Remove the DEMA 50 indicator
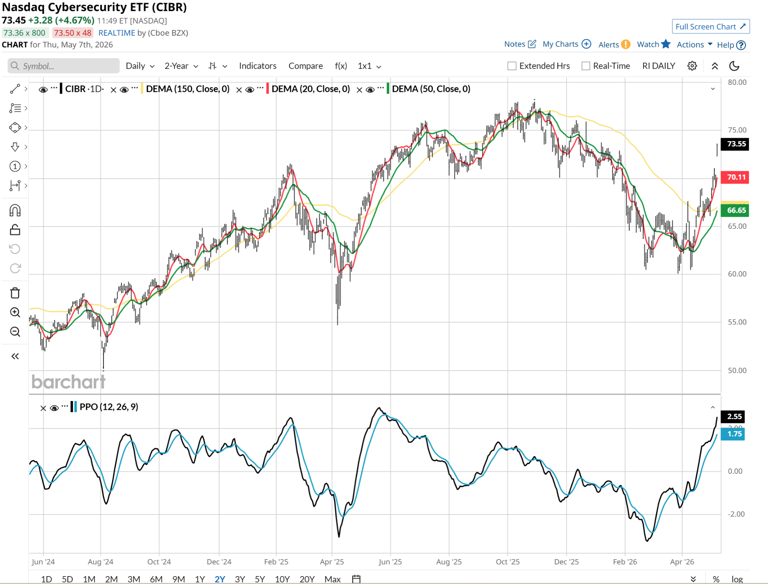Viewport: 768px width, 584px height. click(x=360, y=90)
